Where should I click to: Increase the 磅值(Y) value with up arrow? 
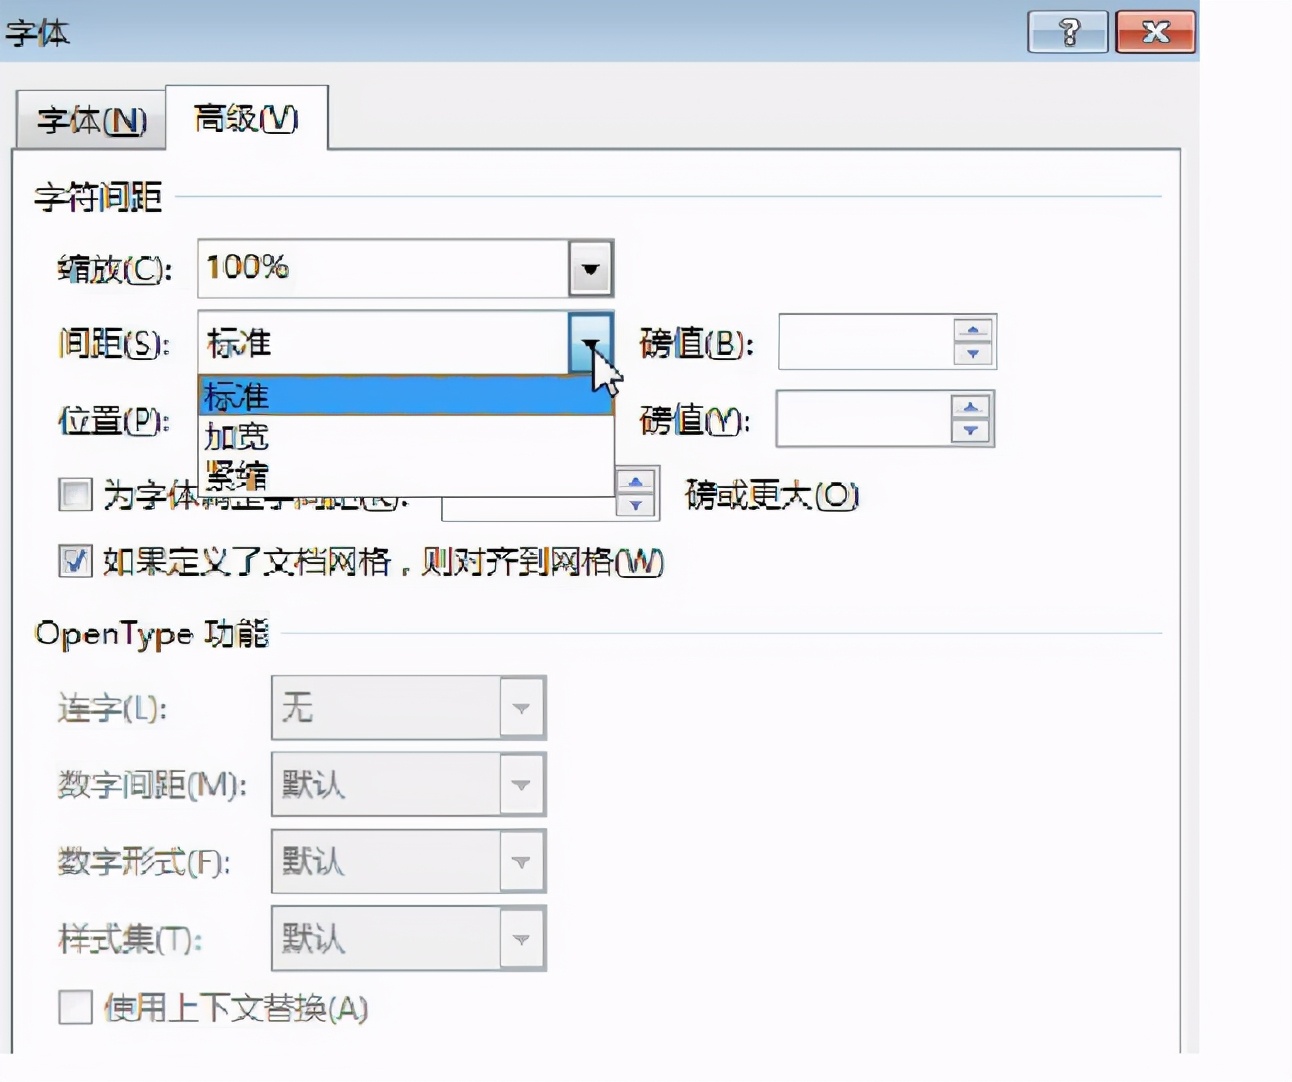coord(970,407)
